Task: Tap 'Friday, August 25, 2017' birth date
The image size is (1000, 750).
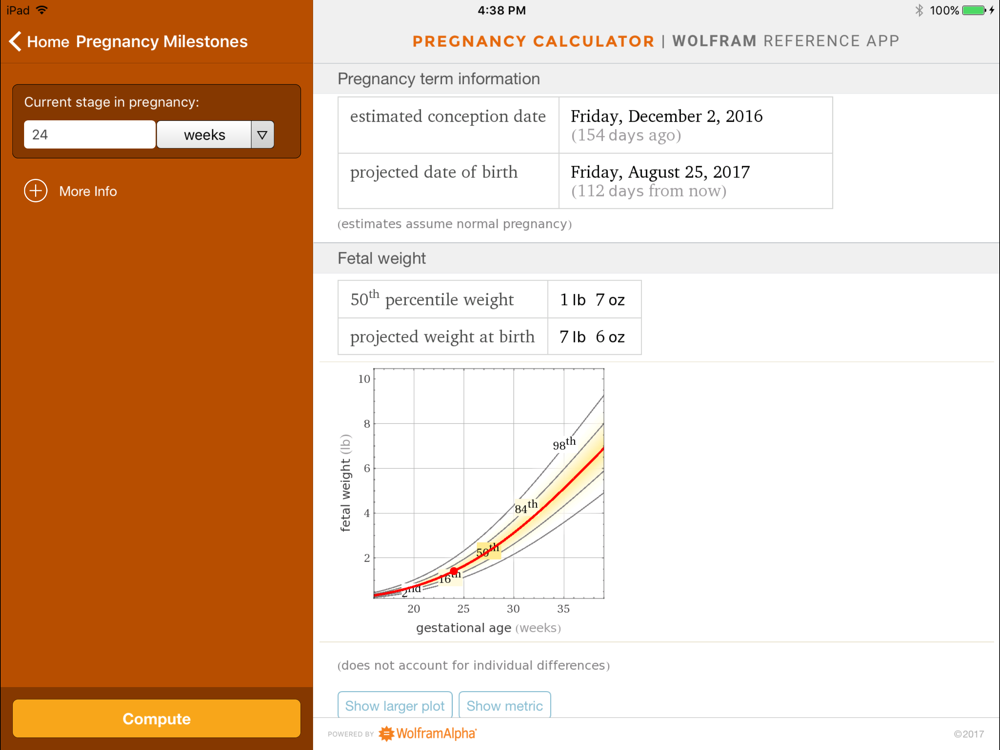Action: point(660,172)
